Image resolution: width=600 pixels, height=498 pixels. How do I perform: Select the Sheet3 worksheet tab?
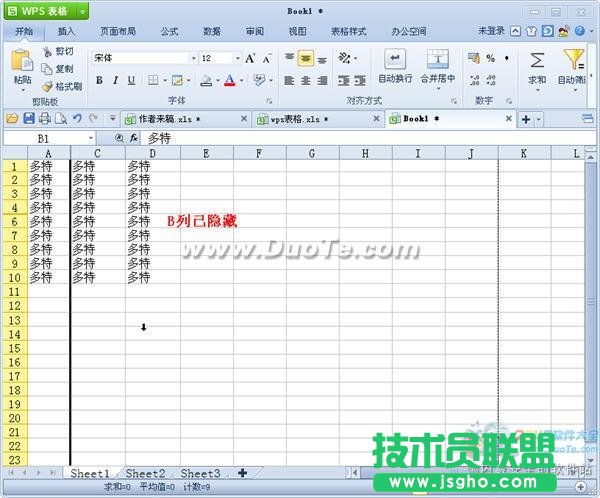[200, 474]
